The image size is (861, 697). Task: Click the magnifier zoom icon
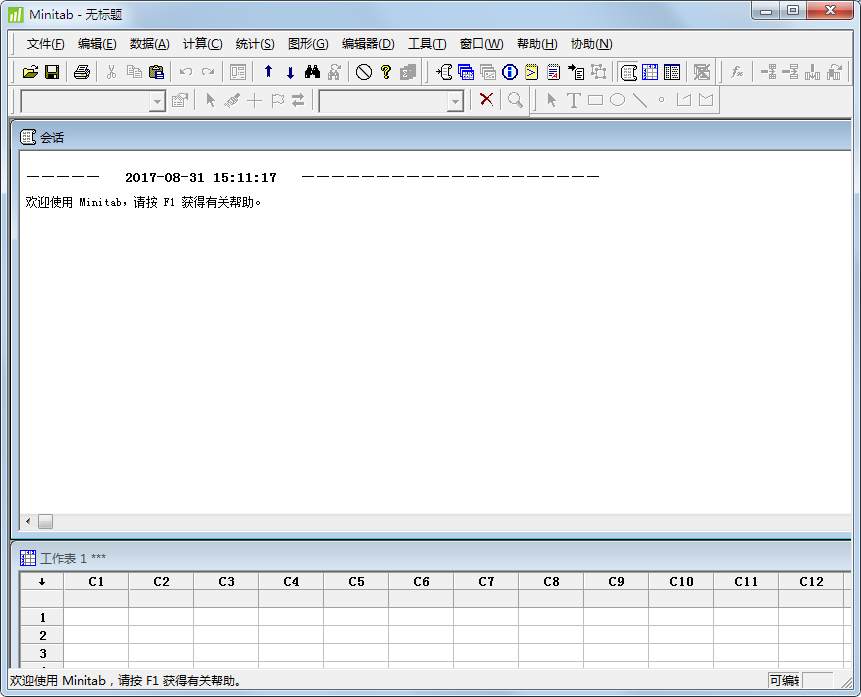click(515, 100)
